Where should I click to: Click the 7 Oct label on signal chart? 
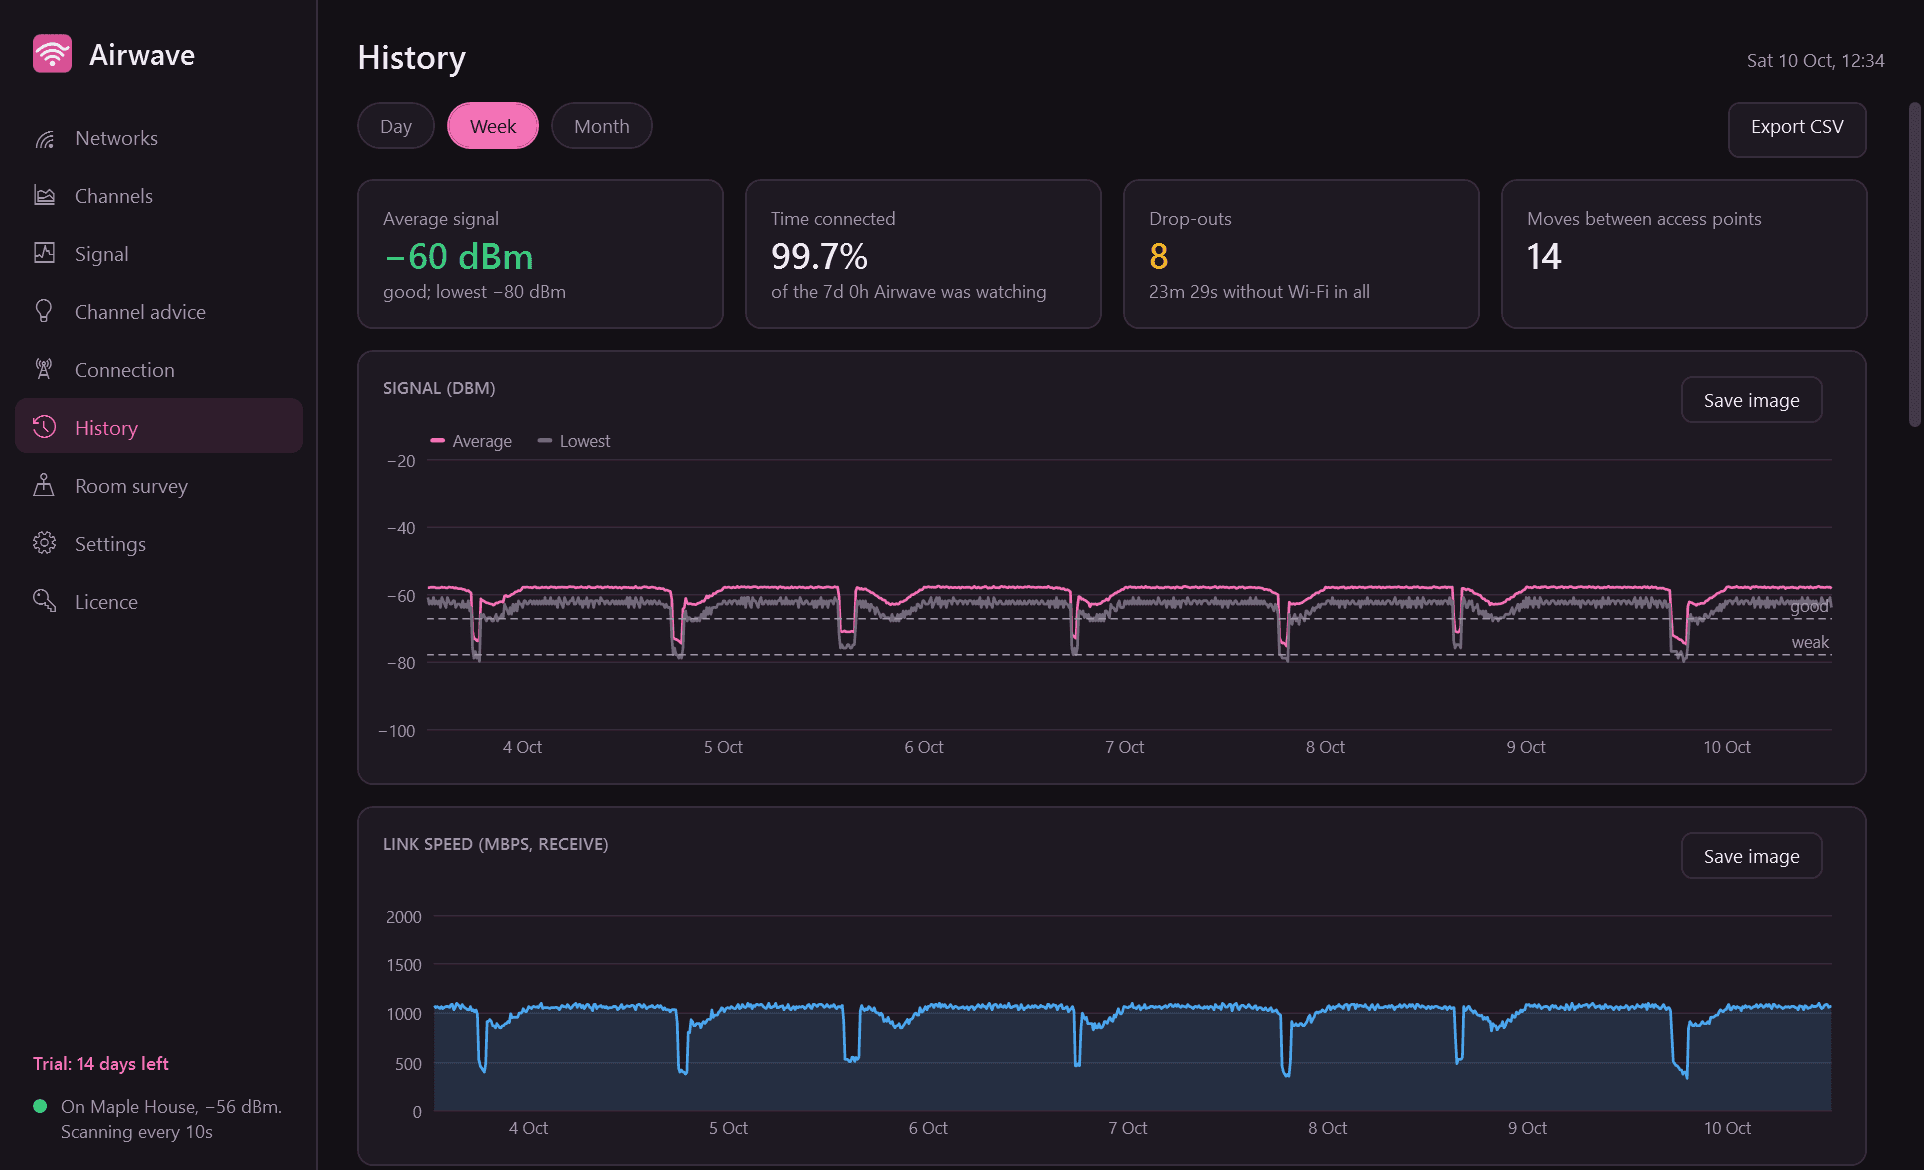pyautogui.click(x=1124, y=747)
